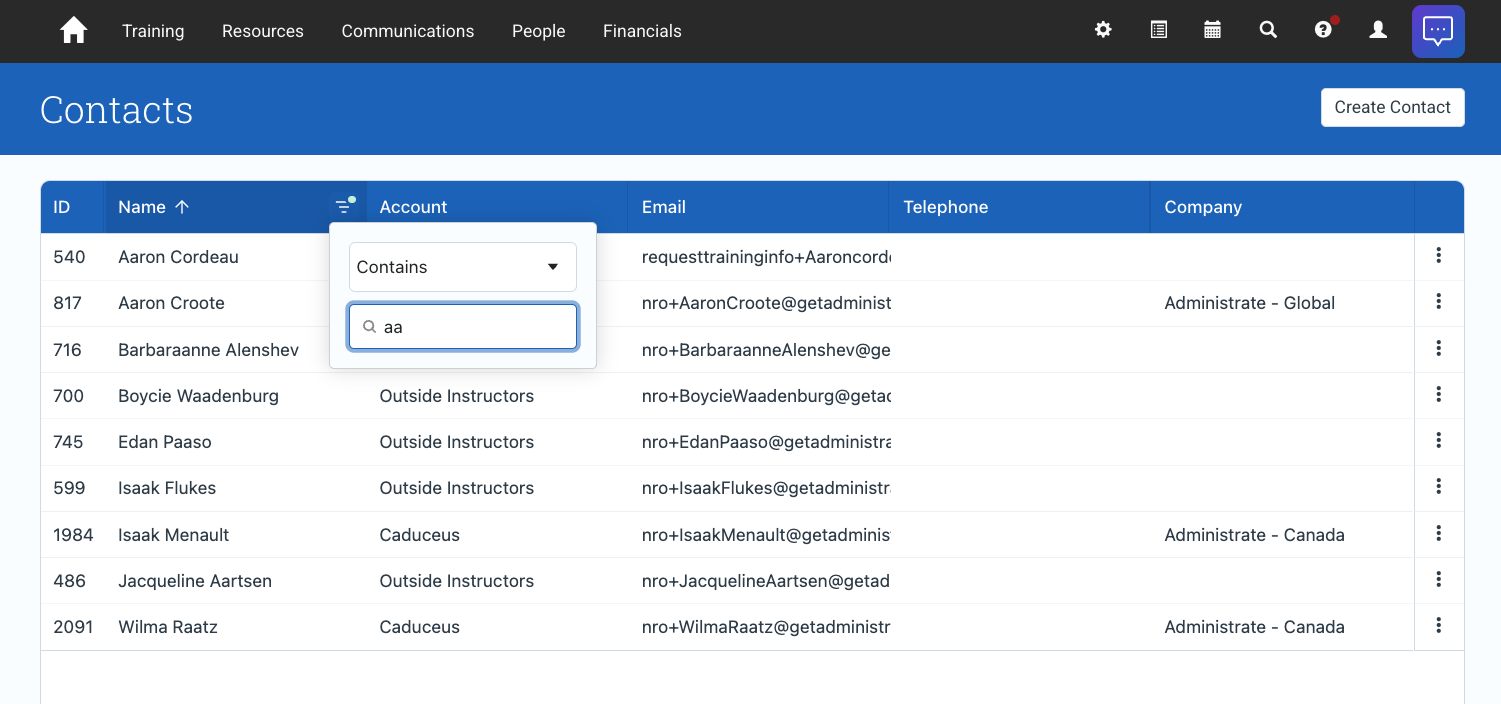Go to the Home icon
This screenshot has height=704, width=1501.
pos(74,31)
